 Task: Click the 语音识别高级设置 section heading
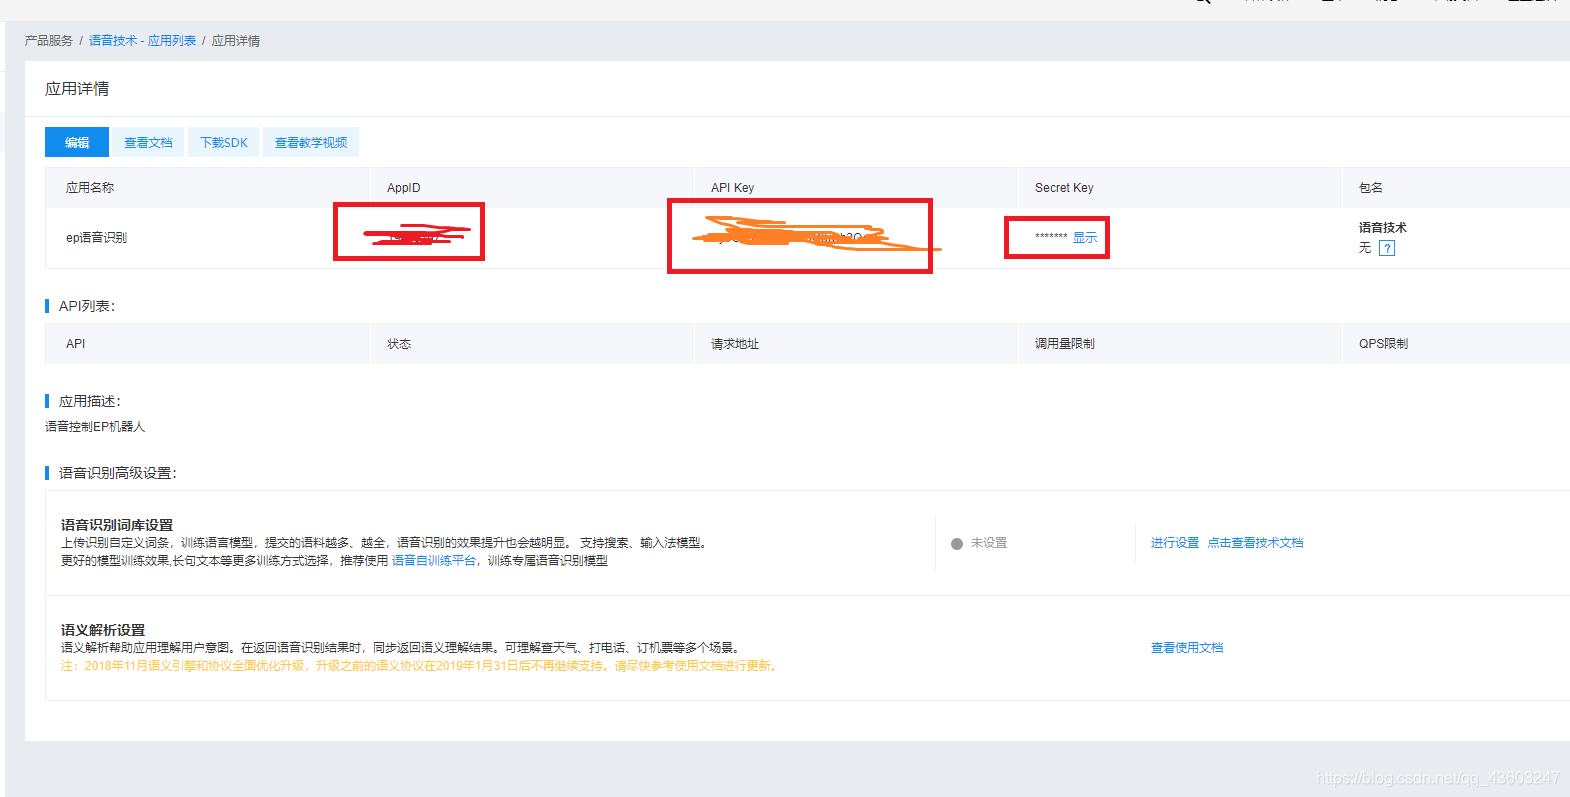118,473
